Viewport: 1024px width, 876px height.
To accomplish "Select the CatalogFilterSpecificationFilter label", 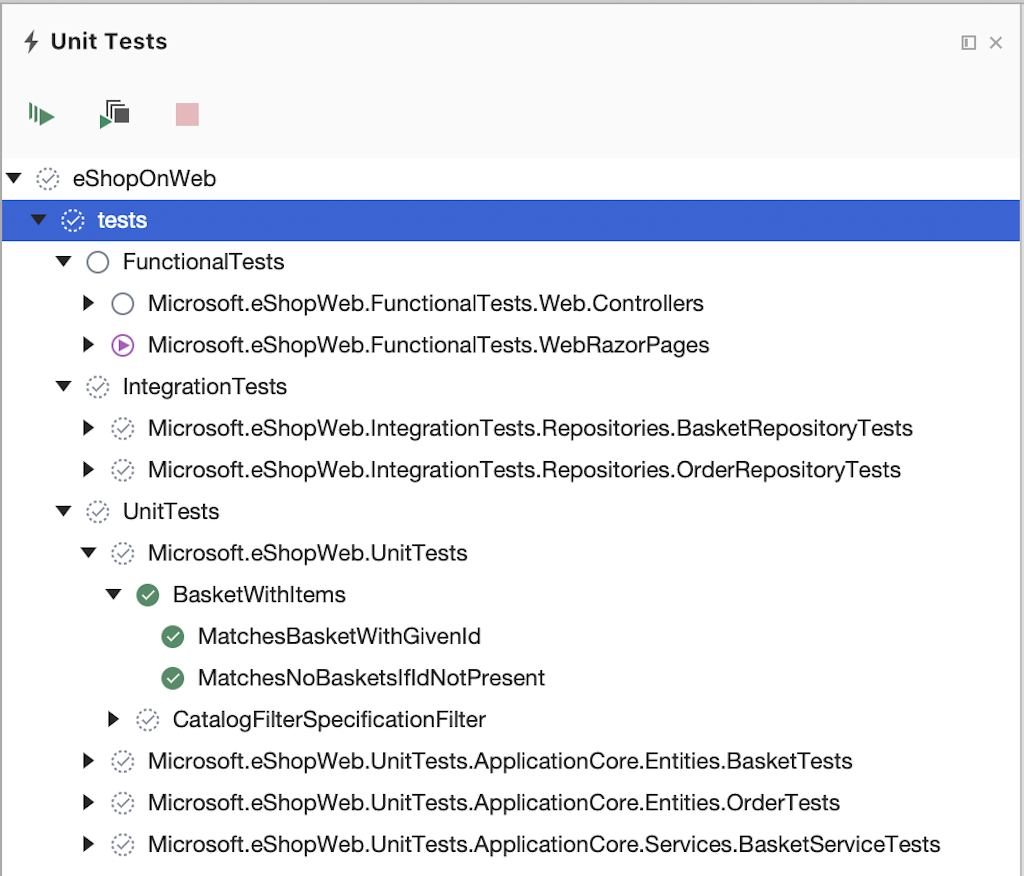I will tap(329, 720).
